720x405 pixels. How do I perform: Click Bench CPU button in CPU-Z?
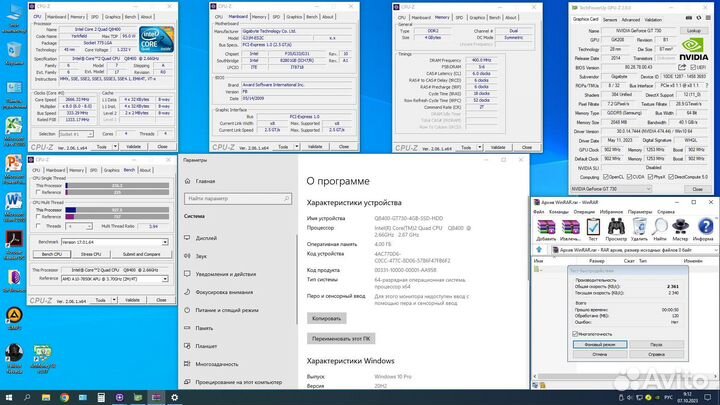51,254
